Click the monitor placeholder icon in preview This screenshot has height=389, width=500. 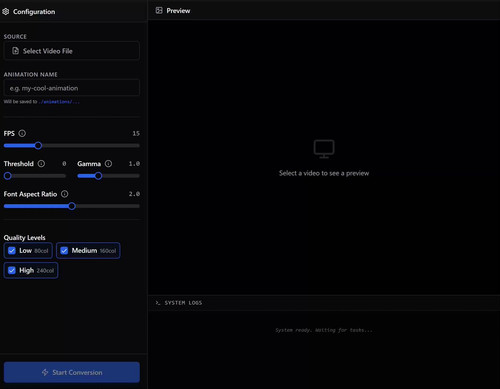click(324, 149)
